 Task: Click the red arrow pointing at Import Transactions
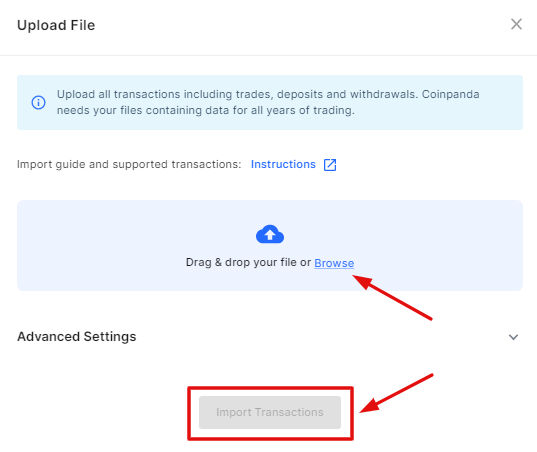tap(397, 393)
